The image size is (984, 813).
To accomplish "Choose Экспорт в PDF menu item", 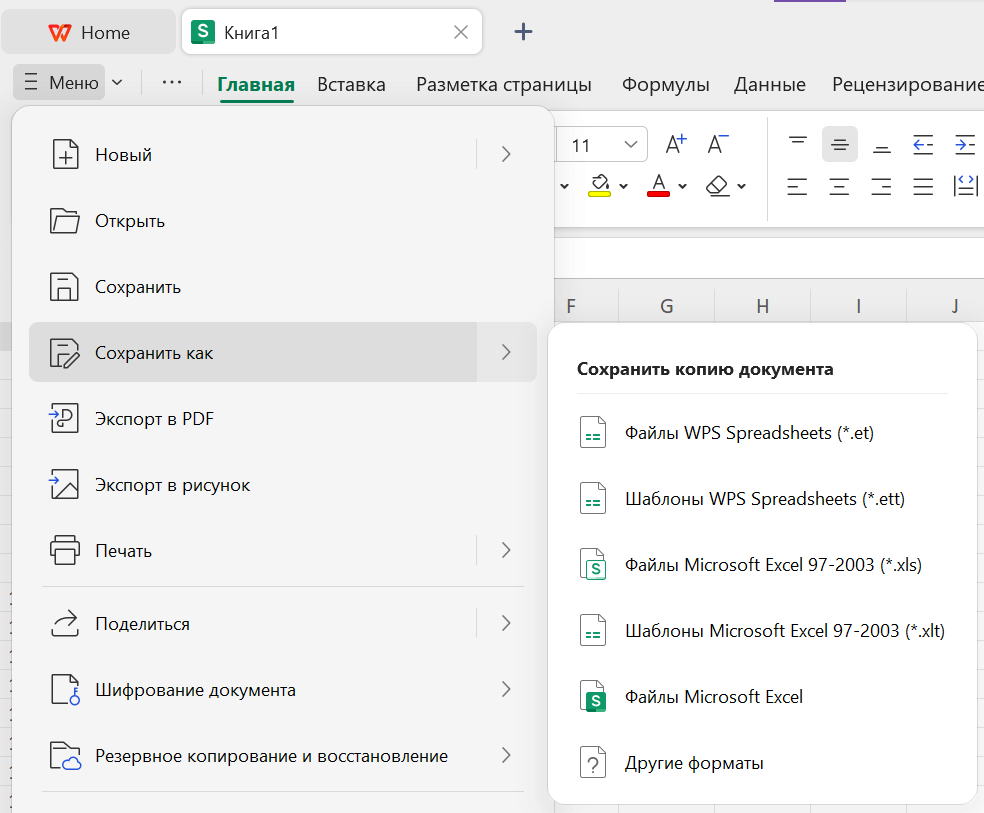I will pos(154,419).
